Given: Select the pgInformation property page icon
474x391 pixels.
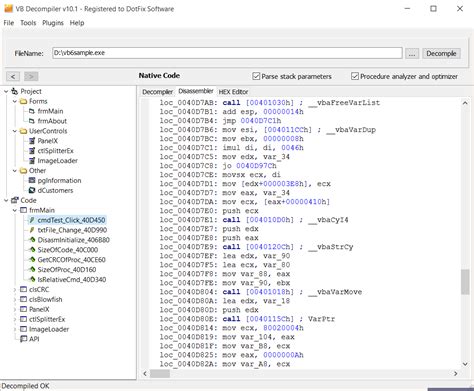Looking at the screenshot, I should [x=32, y=180].
